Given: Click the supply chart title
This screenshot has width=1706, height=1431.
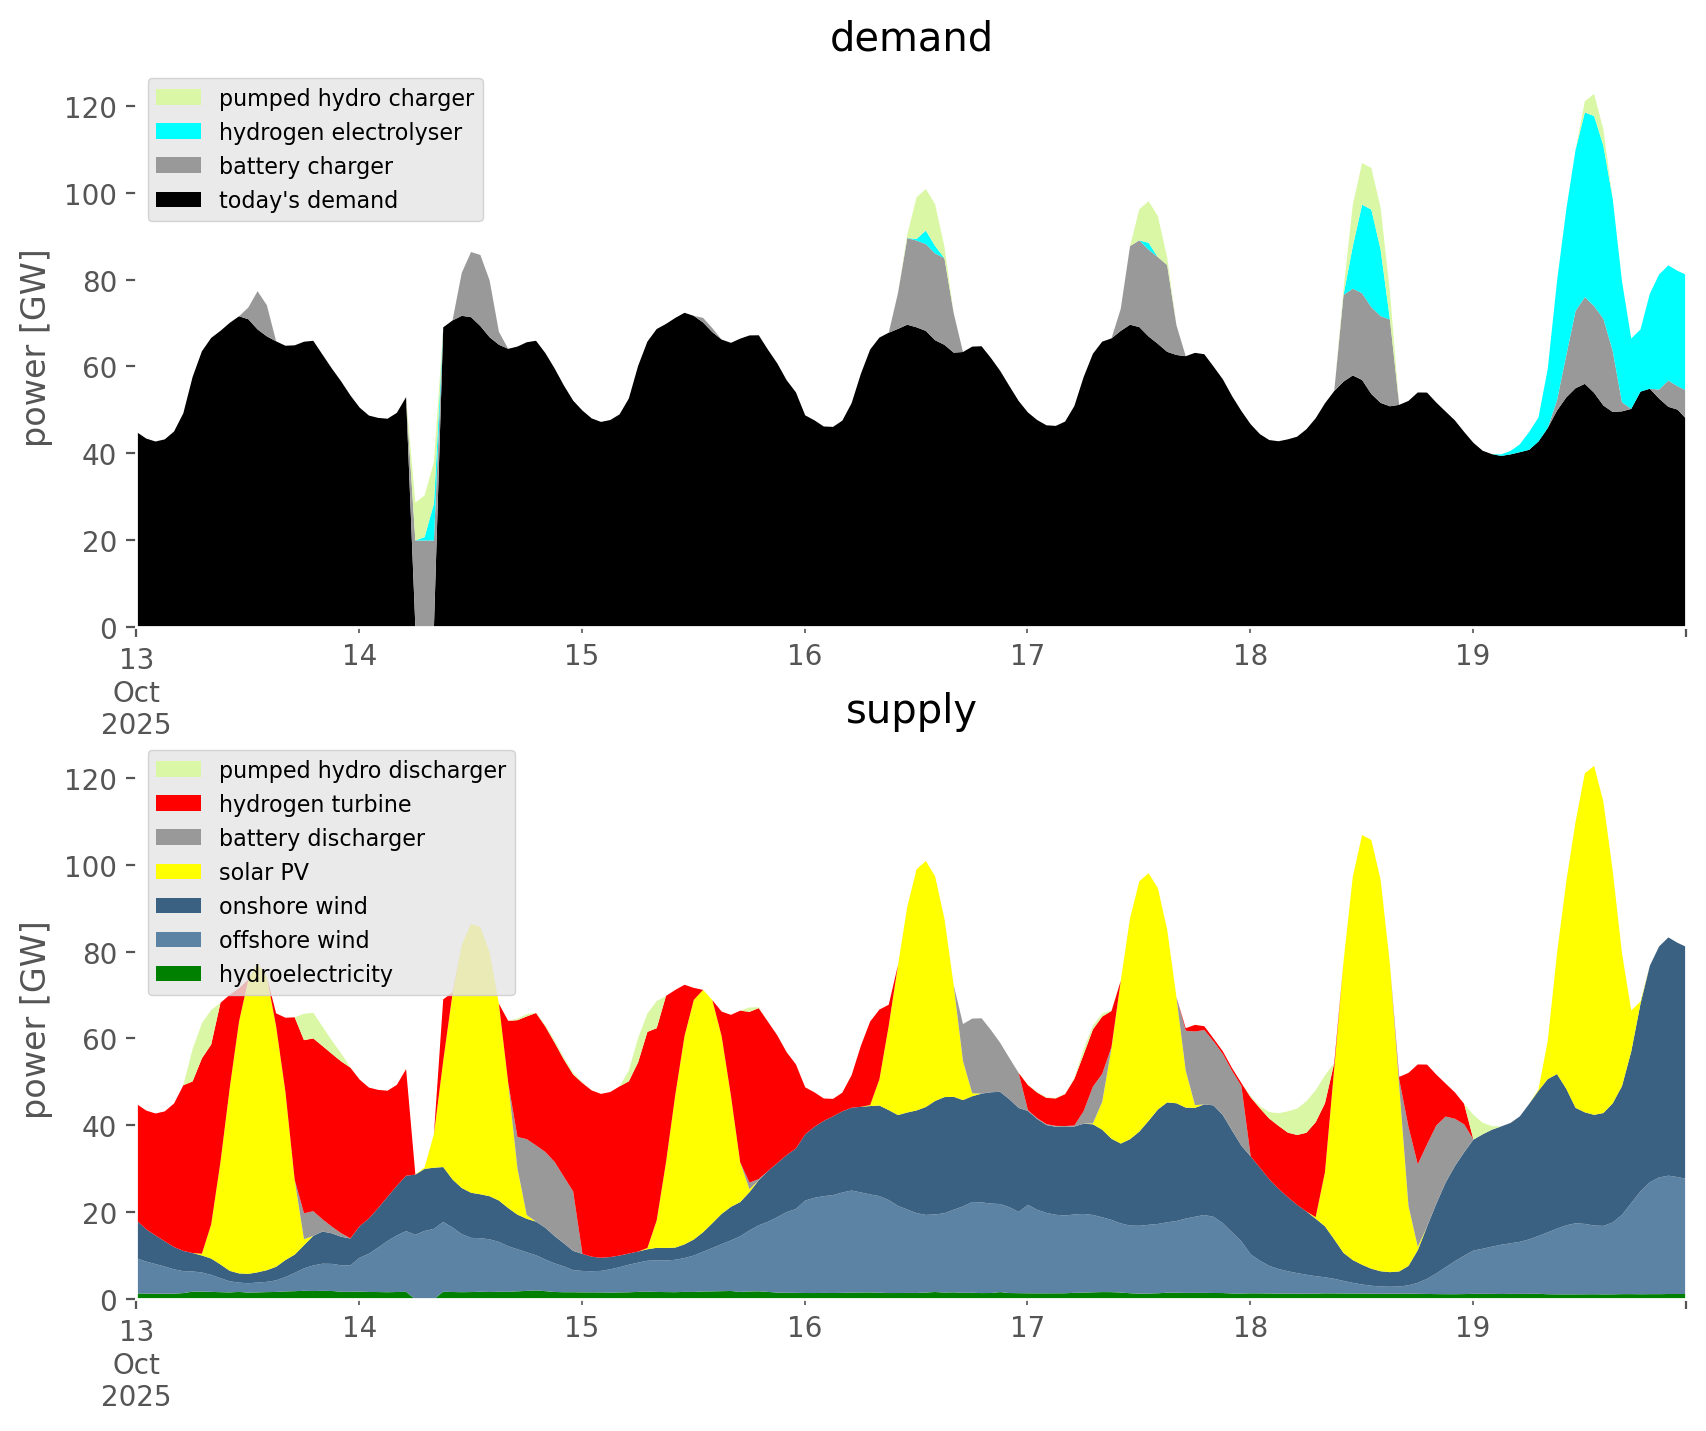Looking at the screenshot, I should pos(910,710).
